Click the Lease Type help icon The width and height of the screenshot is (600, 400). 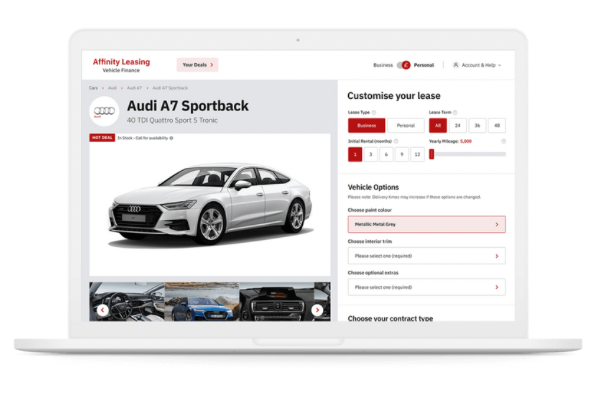click(x=374, y=113)
